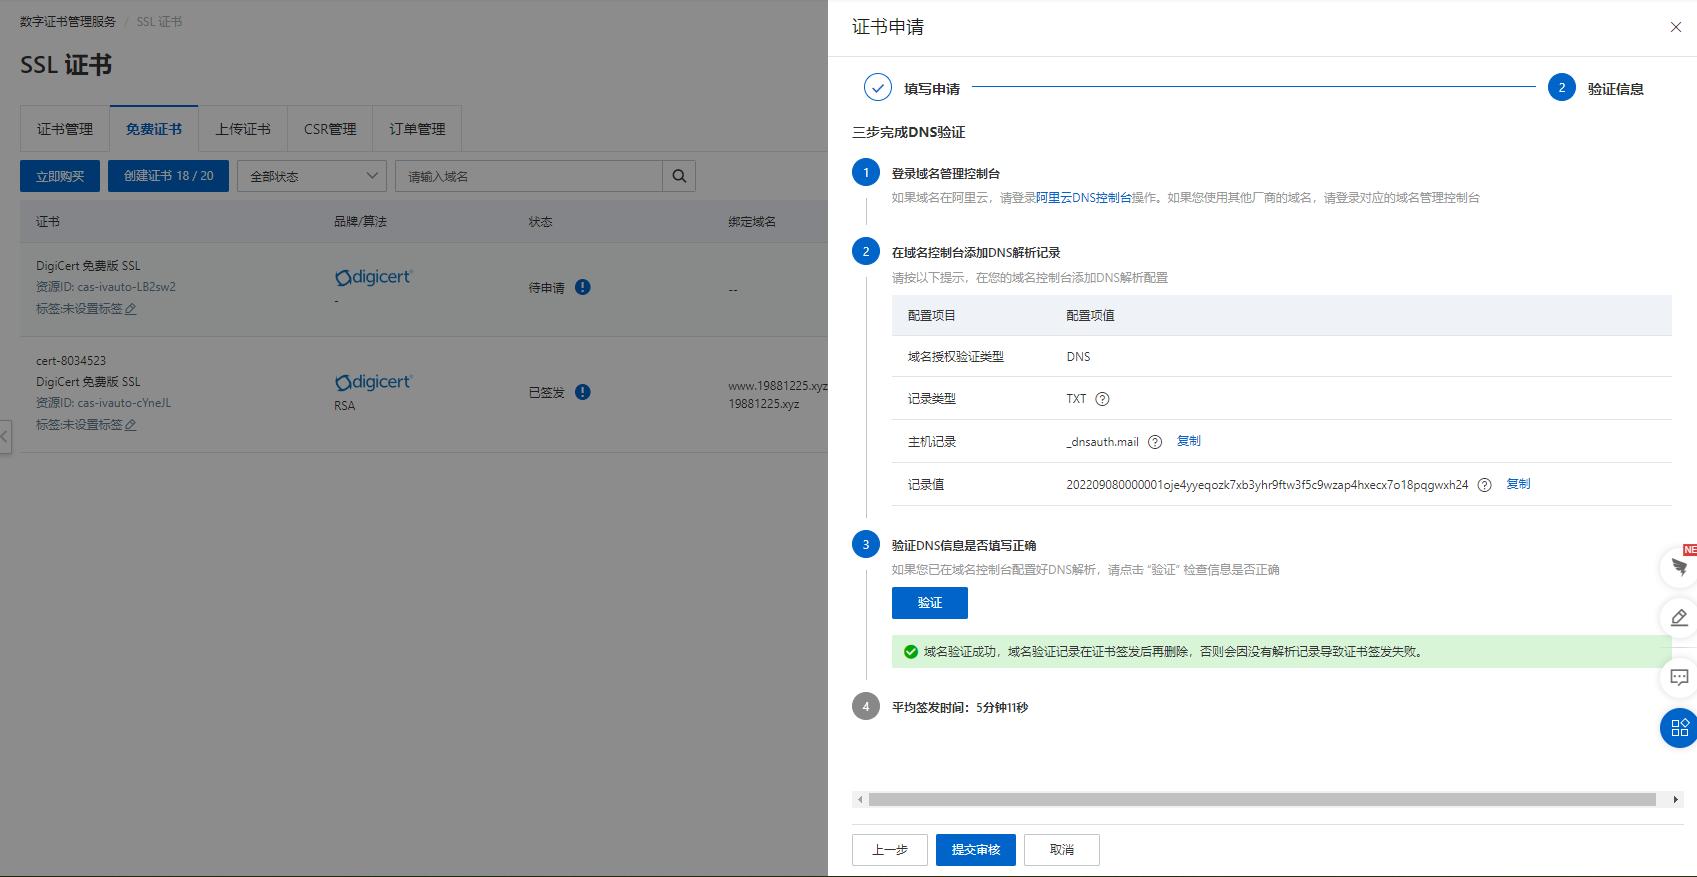The height and width of the screenshot is (877, 1697).
Task: Click the DNS verification type value
Action: [x=1078, y=357]
